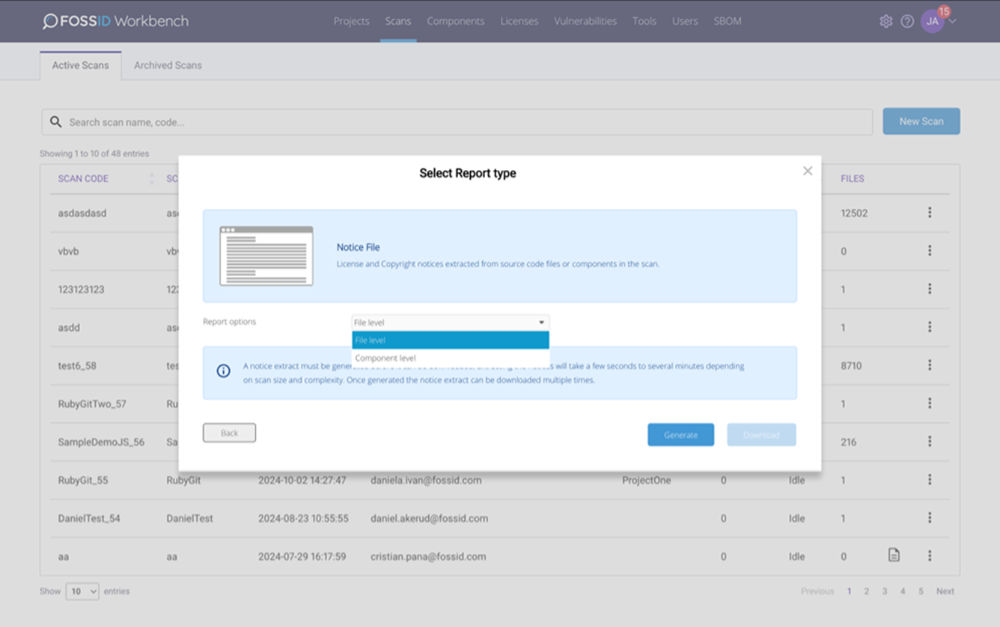Expand the user menu chevron
The width and height of the screenshot is (1000, 627).
[x=953, y=21]
